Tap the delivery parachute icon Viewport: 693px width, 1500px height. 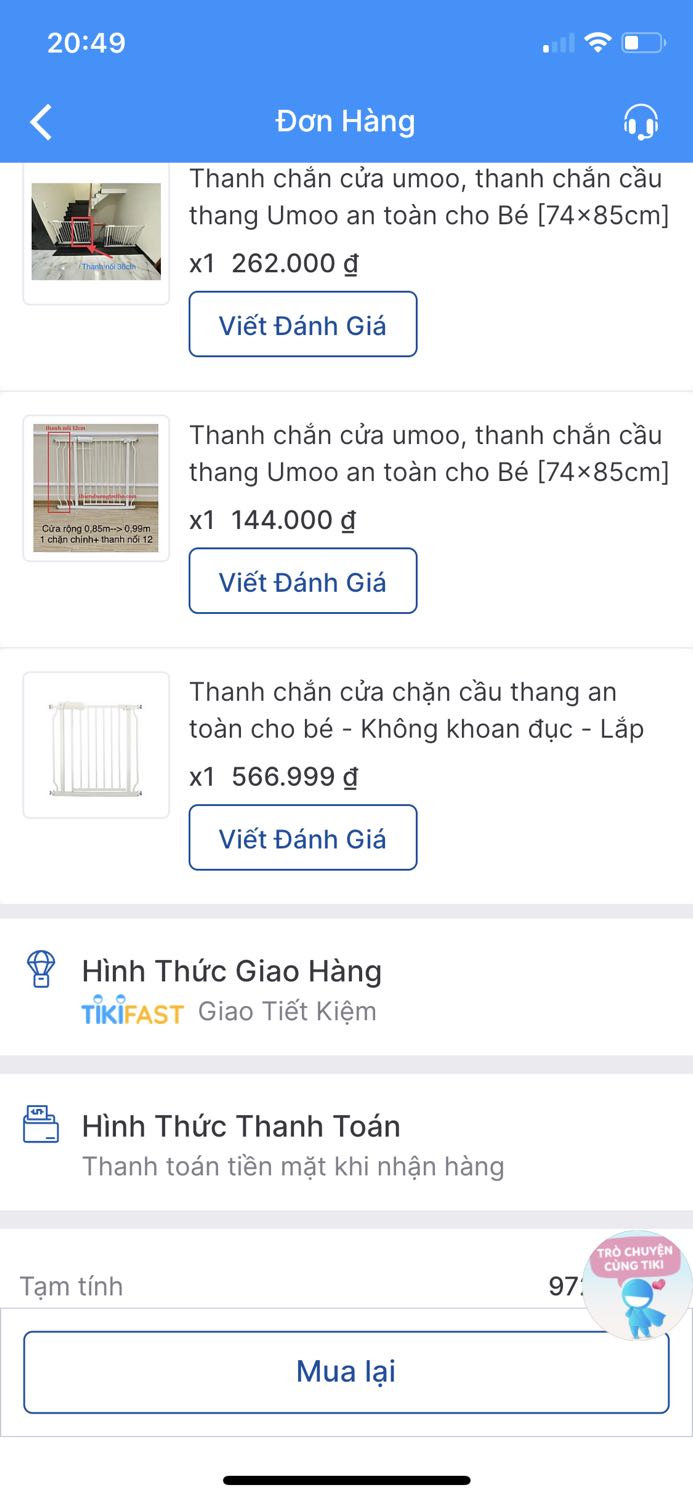click(x=40, y=970)
